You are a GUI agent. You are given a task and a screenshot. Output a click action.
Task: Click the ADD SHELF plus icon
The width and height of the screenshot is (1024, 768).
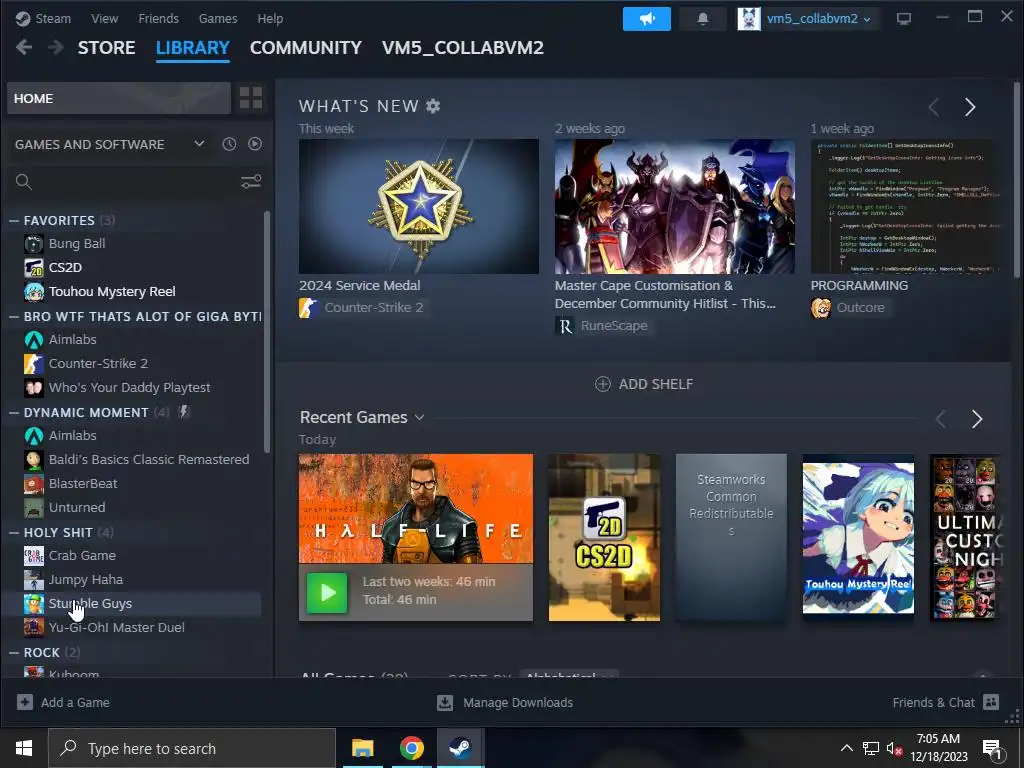click(x=603, y=384)
